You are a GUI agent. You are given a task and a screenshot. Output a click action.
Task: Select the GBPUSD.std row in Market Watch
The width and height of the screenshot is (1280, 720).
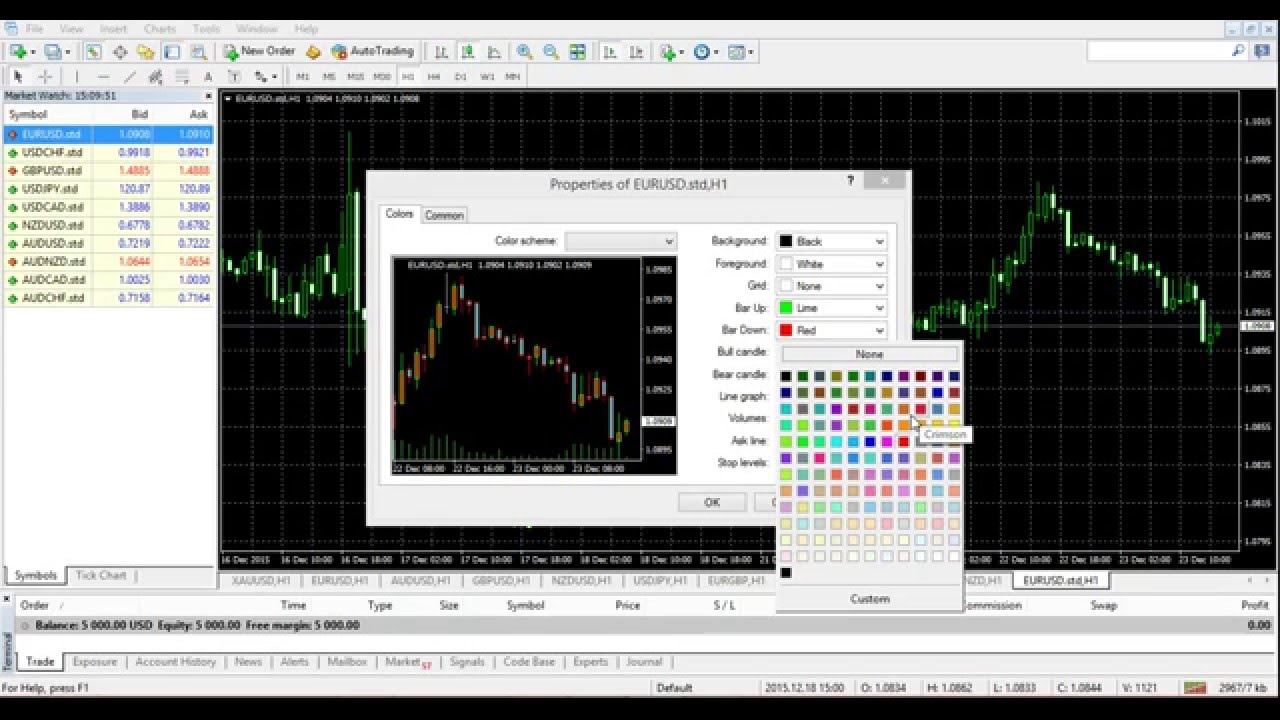point(108,171)
